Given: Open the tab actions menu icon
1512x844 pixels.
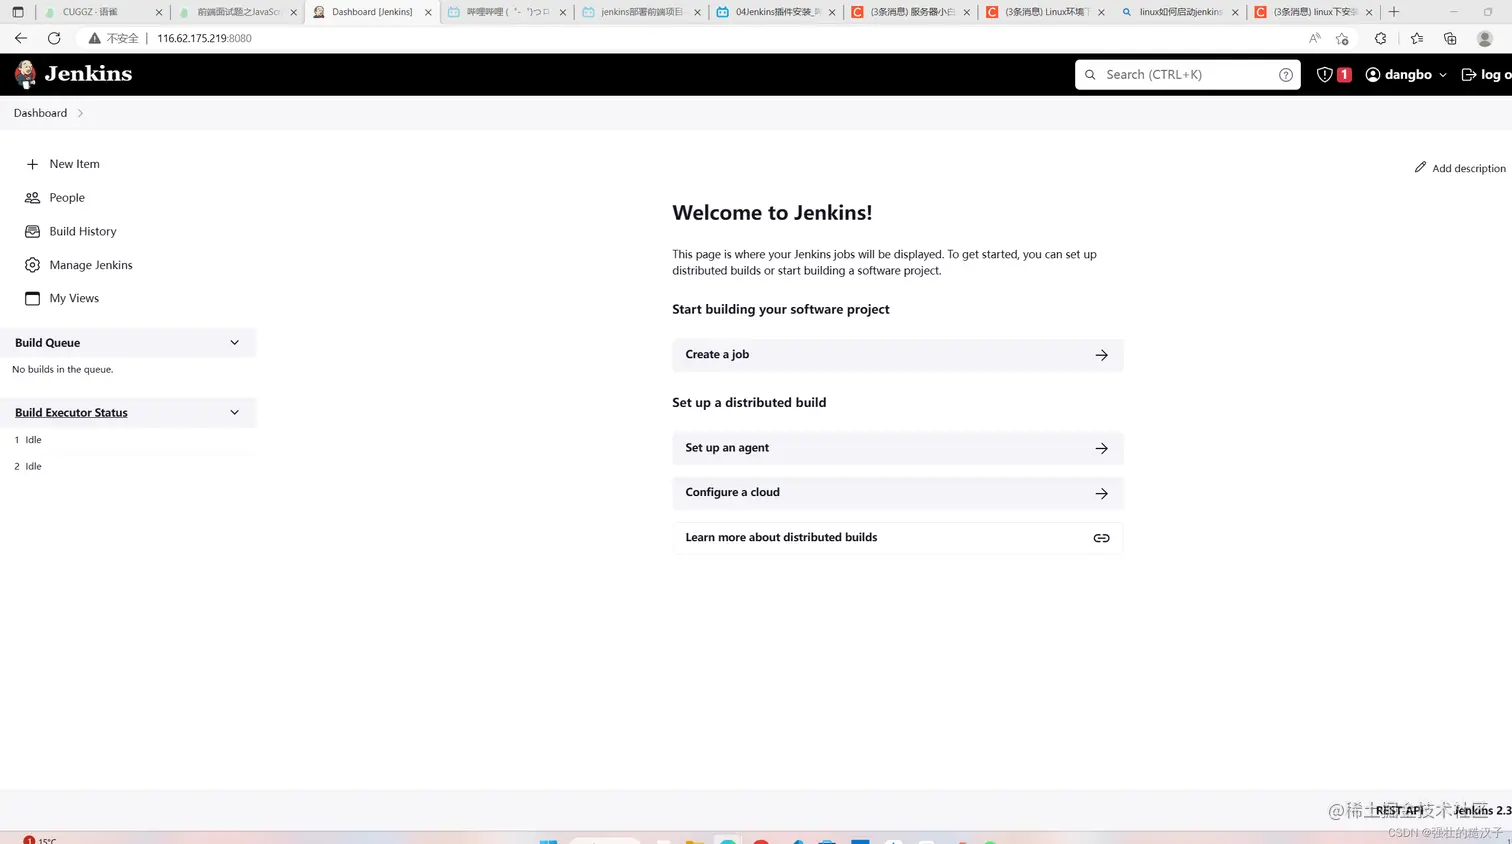Looking at the screenshot, I should [x=17, y=12].
